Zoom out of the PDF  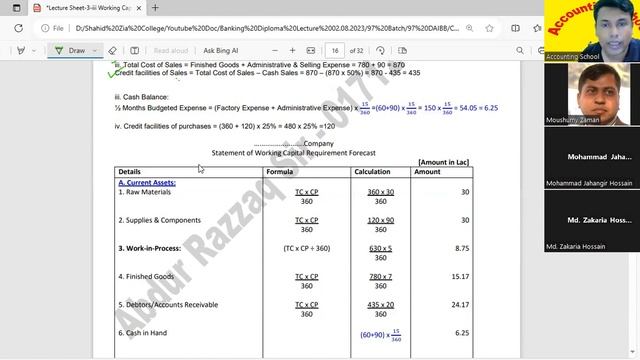point(275,51)
